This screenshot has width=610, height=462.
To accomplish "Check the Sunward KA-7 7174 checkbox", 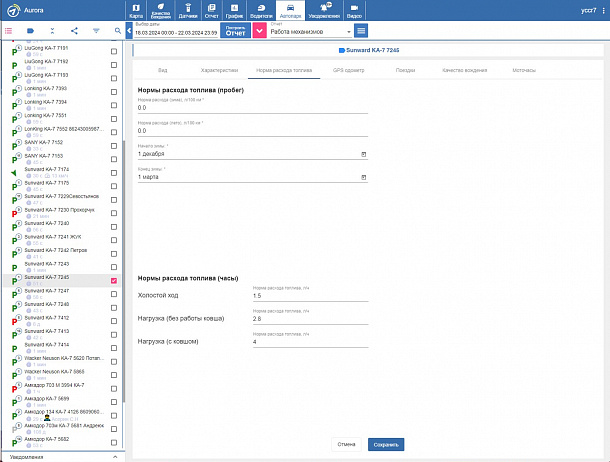I will point(114,173).
